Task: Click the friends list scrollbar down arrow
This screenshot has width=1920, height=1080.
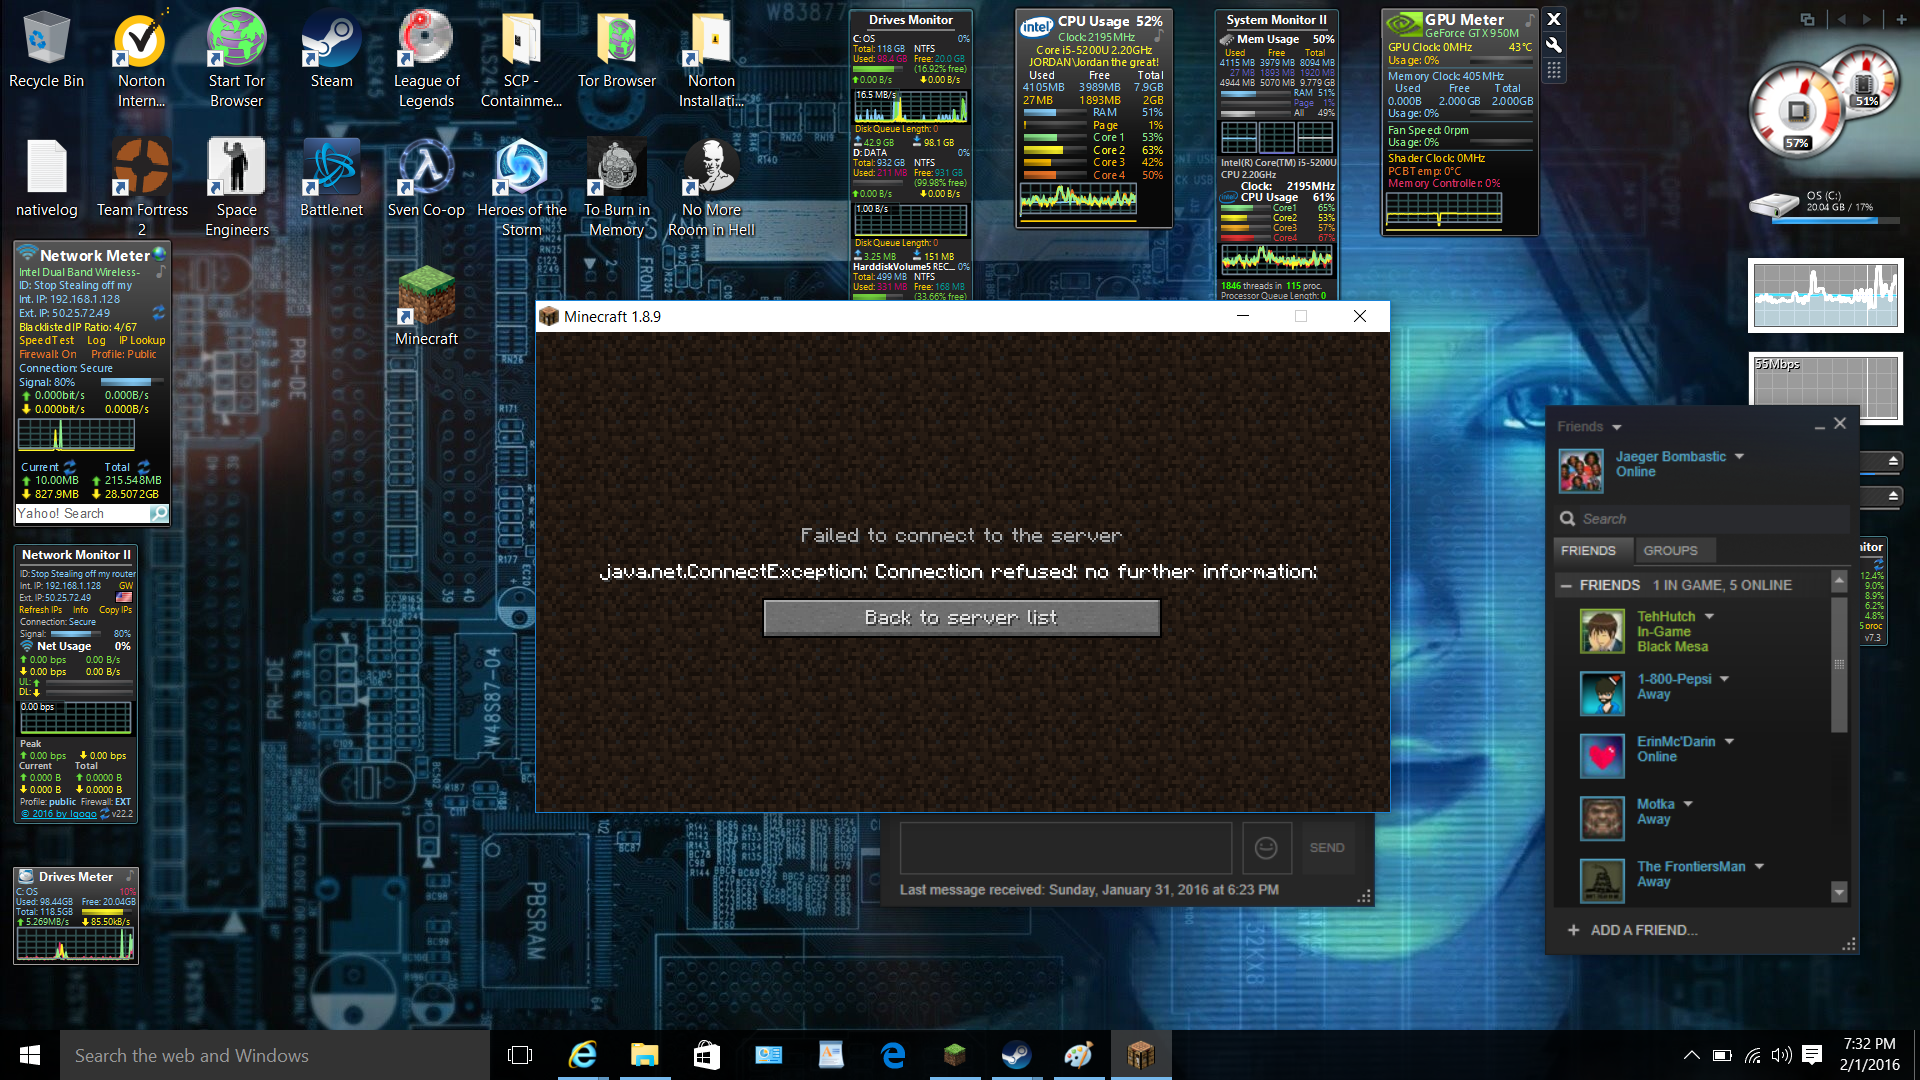Action: click(x=1838, y=891)
